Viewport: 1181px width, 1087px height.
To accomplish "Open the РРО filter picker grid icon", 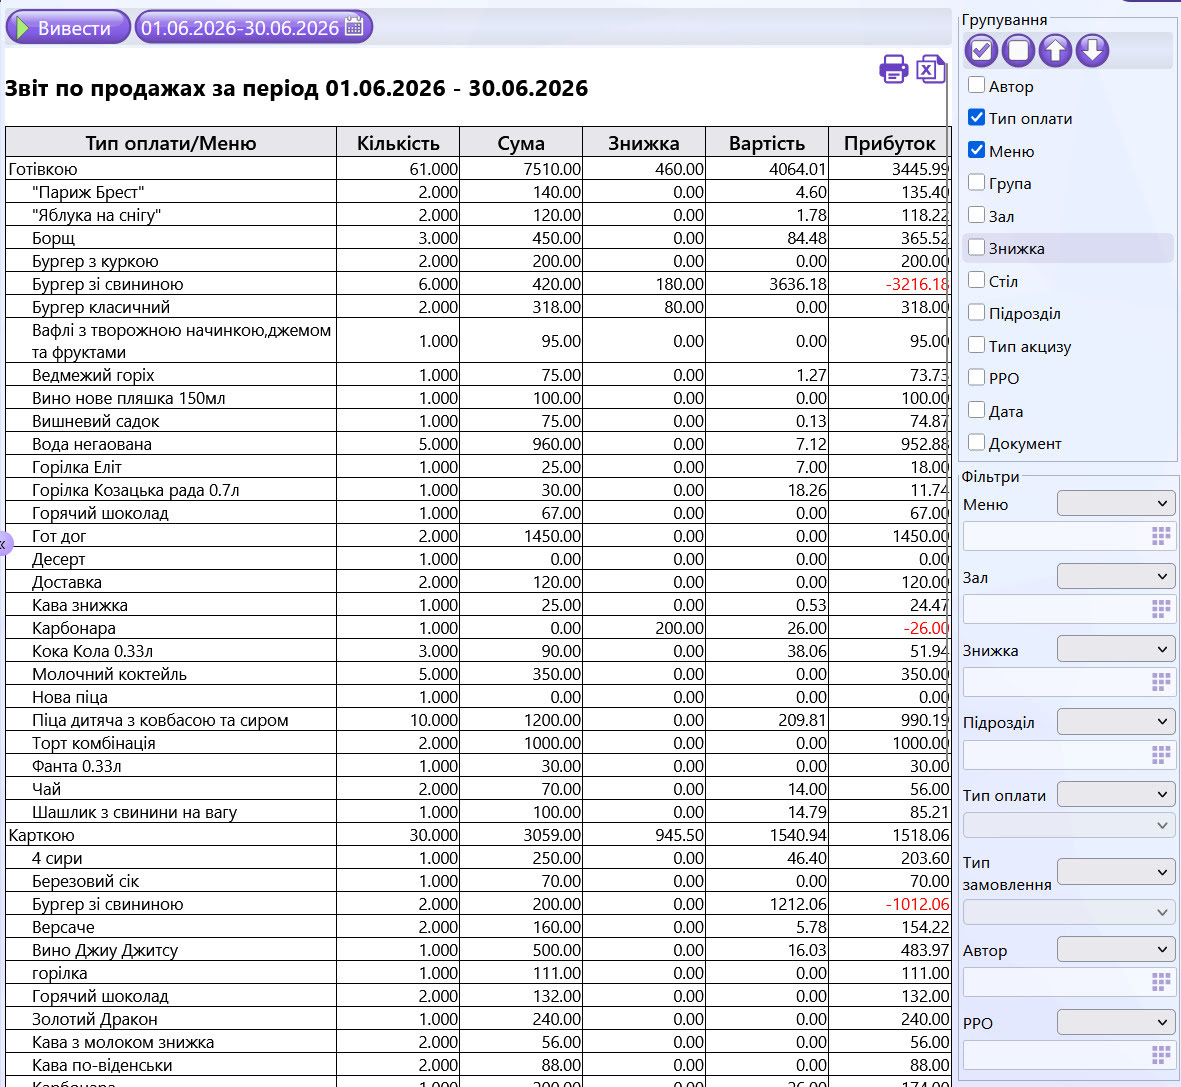I will click(1161, 1055).
